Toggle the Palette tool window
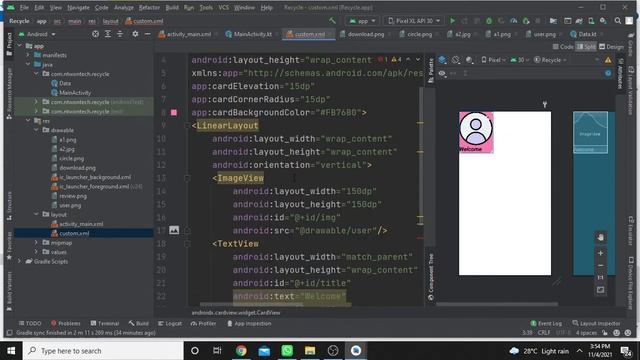This screenshot has width=640, height=360. [431, 71]
